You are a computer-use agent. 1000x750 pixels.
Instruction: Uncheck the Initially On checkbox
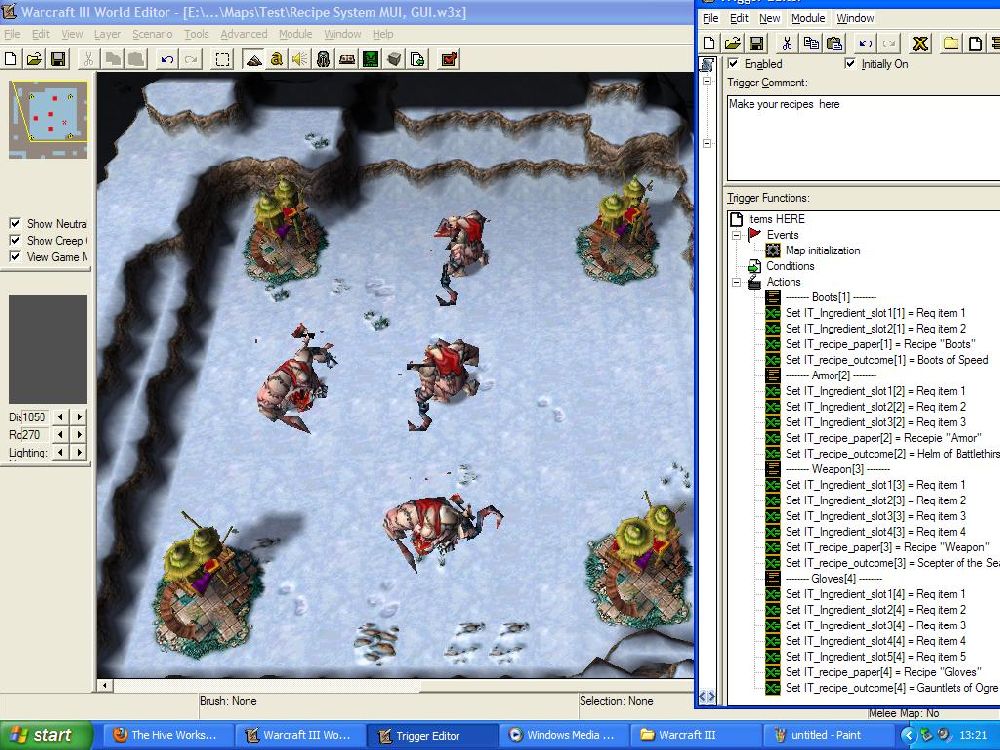tap(849, 63)
